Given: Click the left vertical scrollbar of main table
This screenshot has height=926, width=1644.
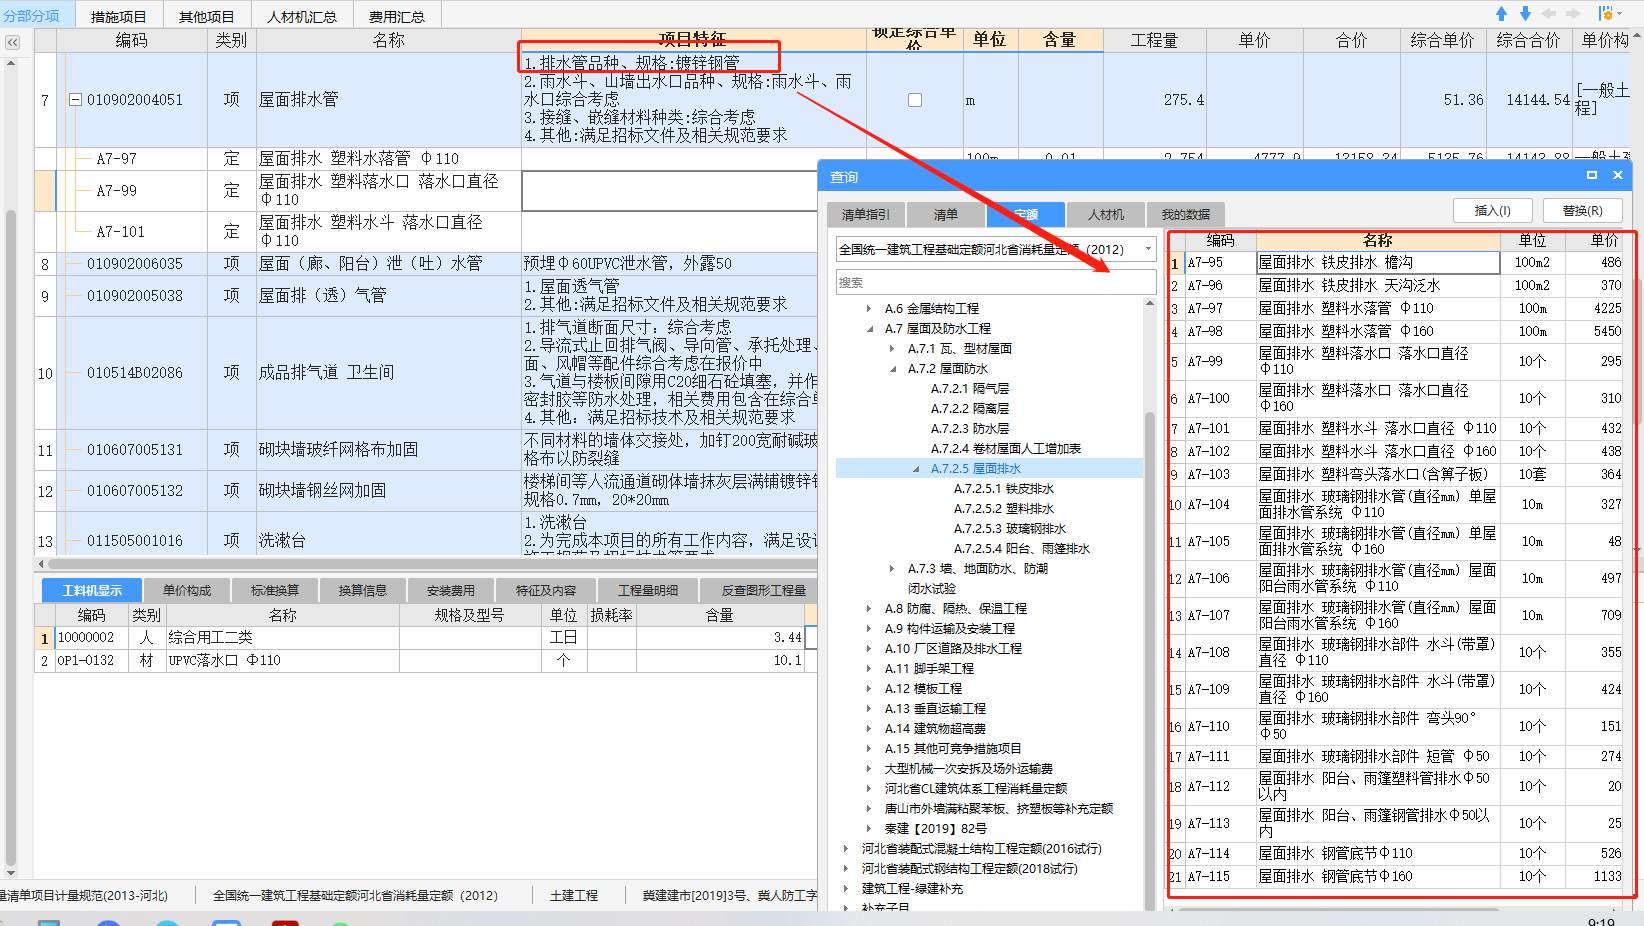Looking at the screenshot, I should click(x=11, y=540).
